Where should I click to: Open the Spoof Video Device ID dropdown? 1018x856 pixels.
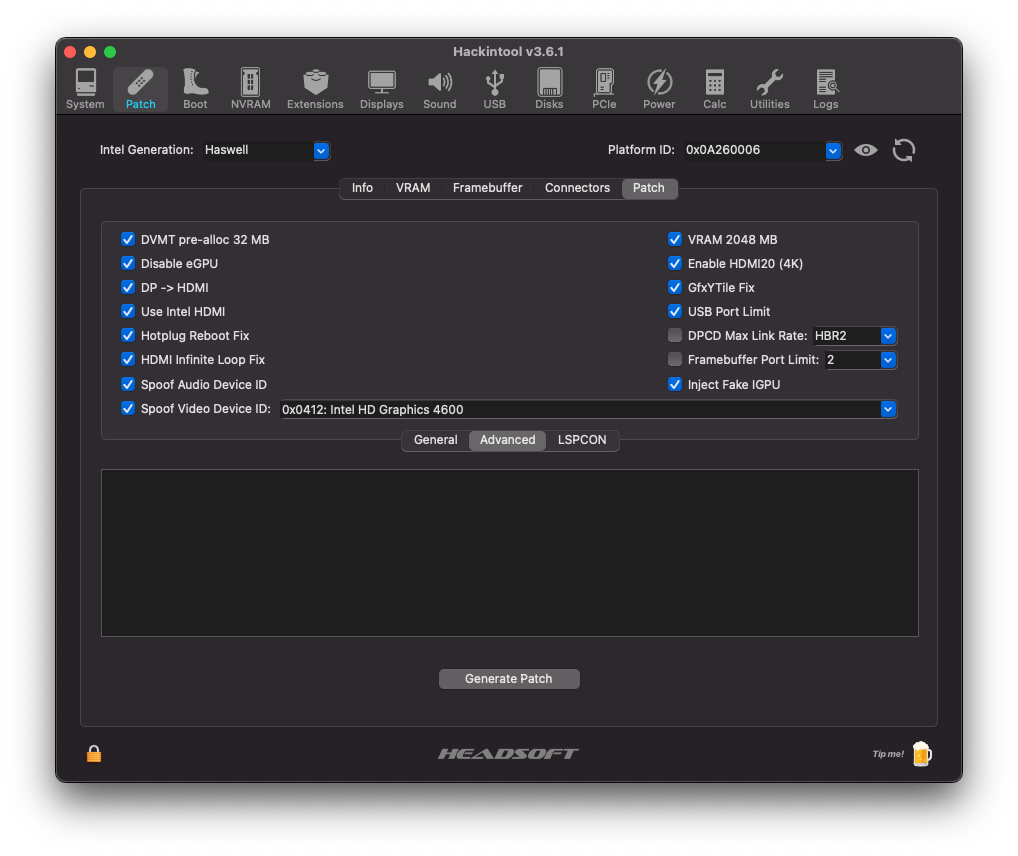[x=887, y=409]
